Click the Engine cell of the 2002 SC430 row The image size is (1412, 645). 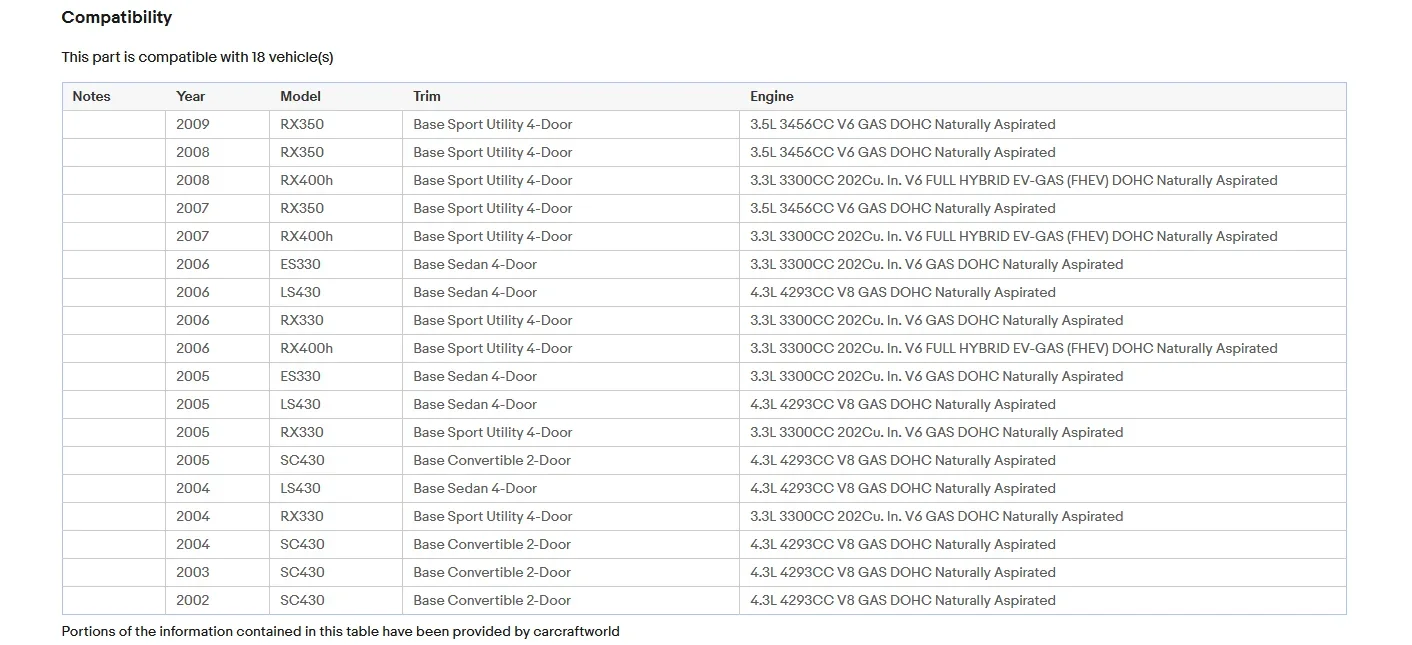[1043, 601]
